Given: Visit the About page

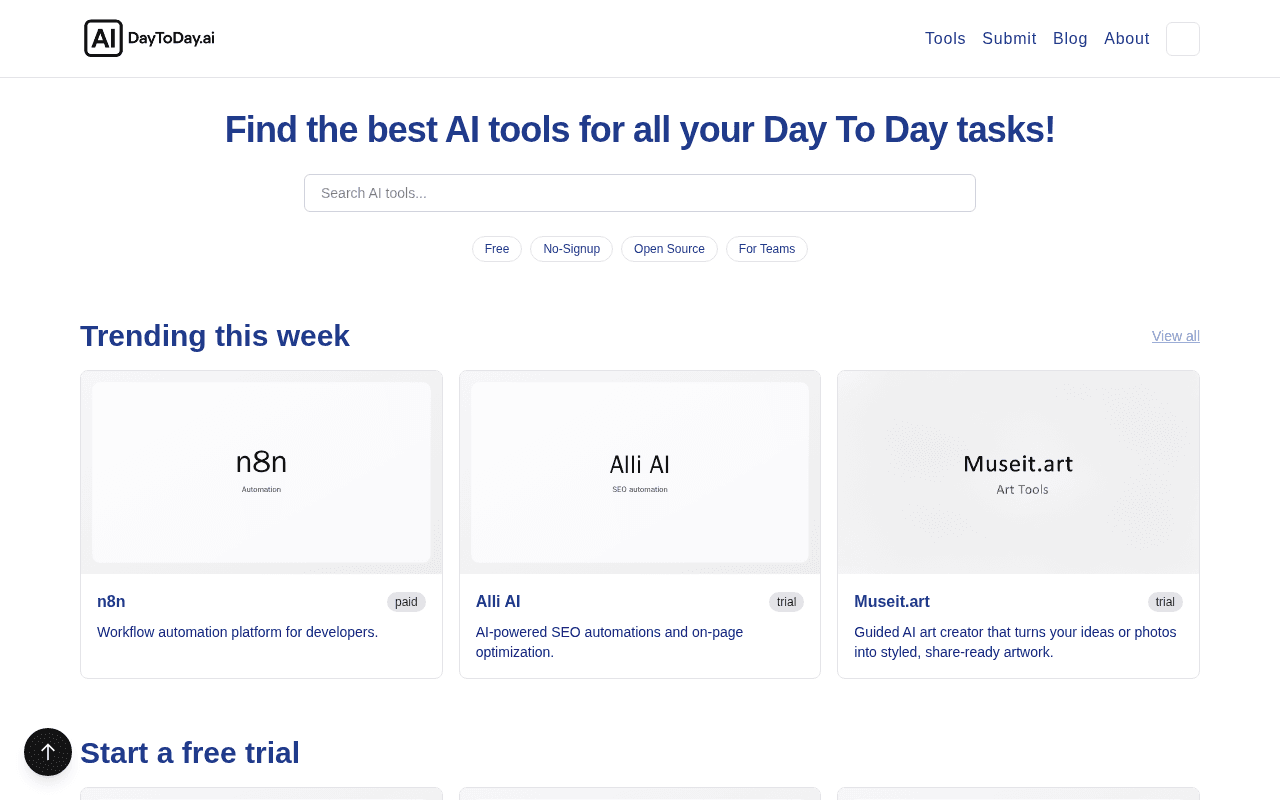Looking at the screenshot, I should click(x=1127, y=38).
